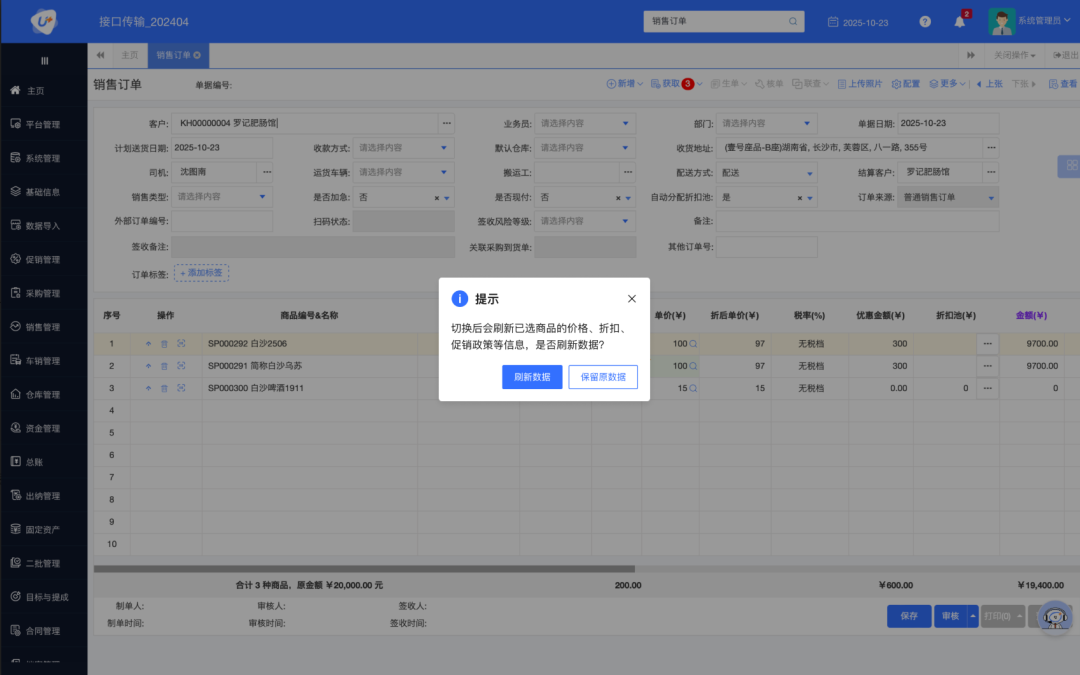
Task: Open 采购管理 in the sidebar menu
Action: point(43,294)
